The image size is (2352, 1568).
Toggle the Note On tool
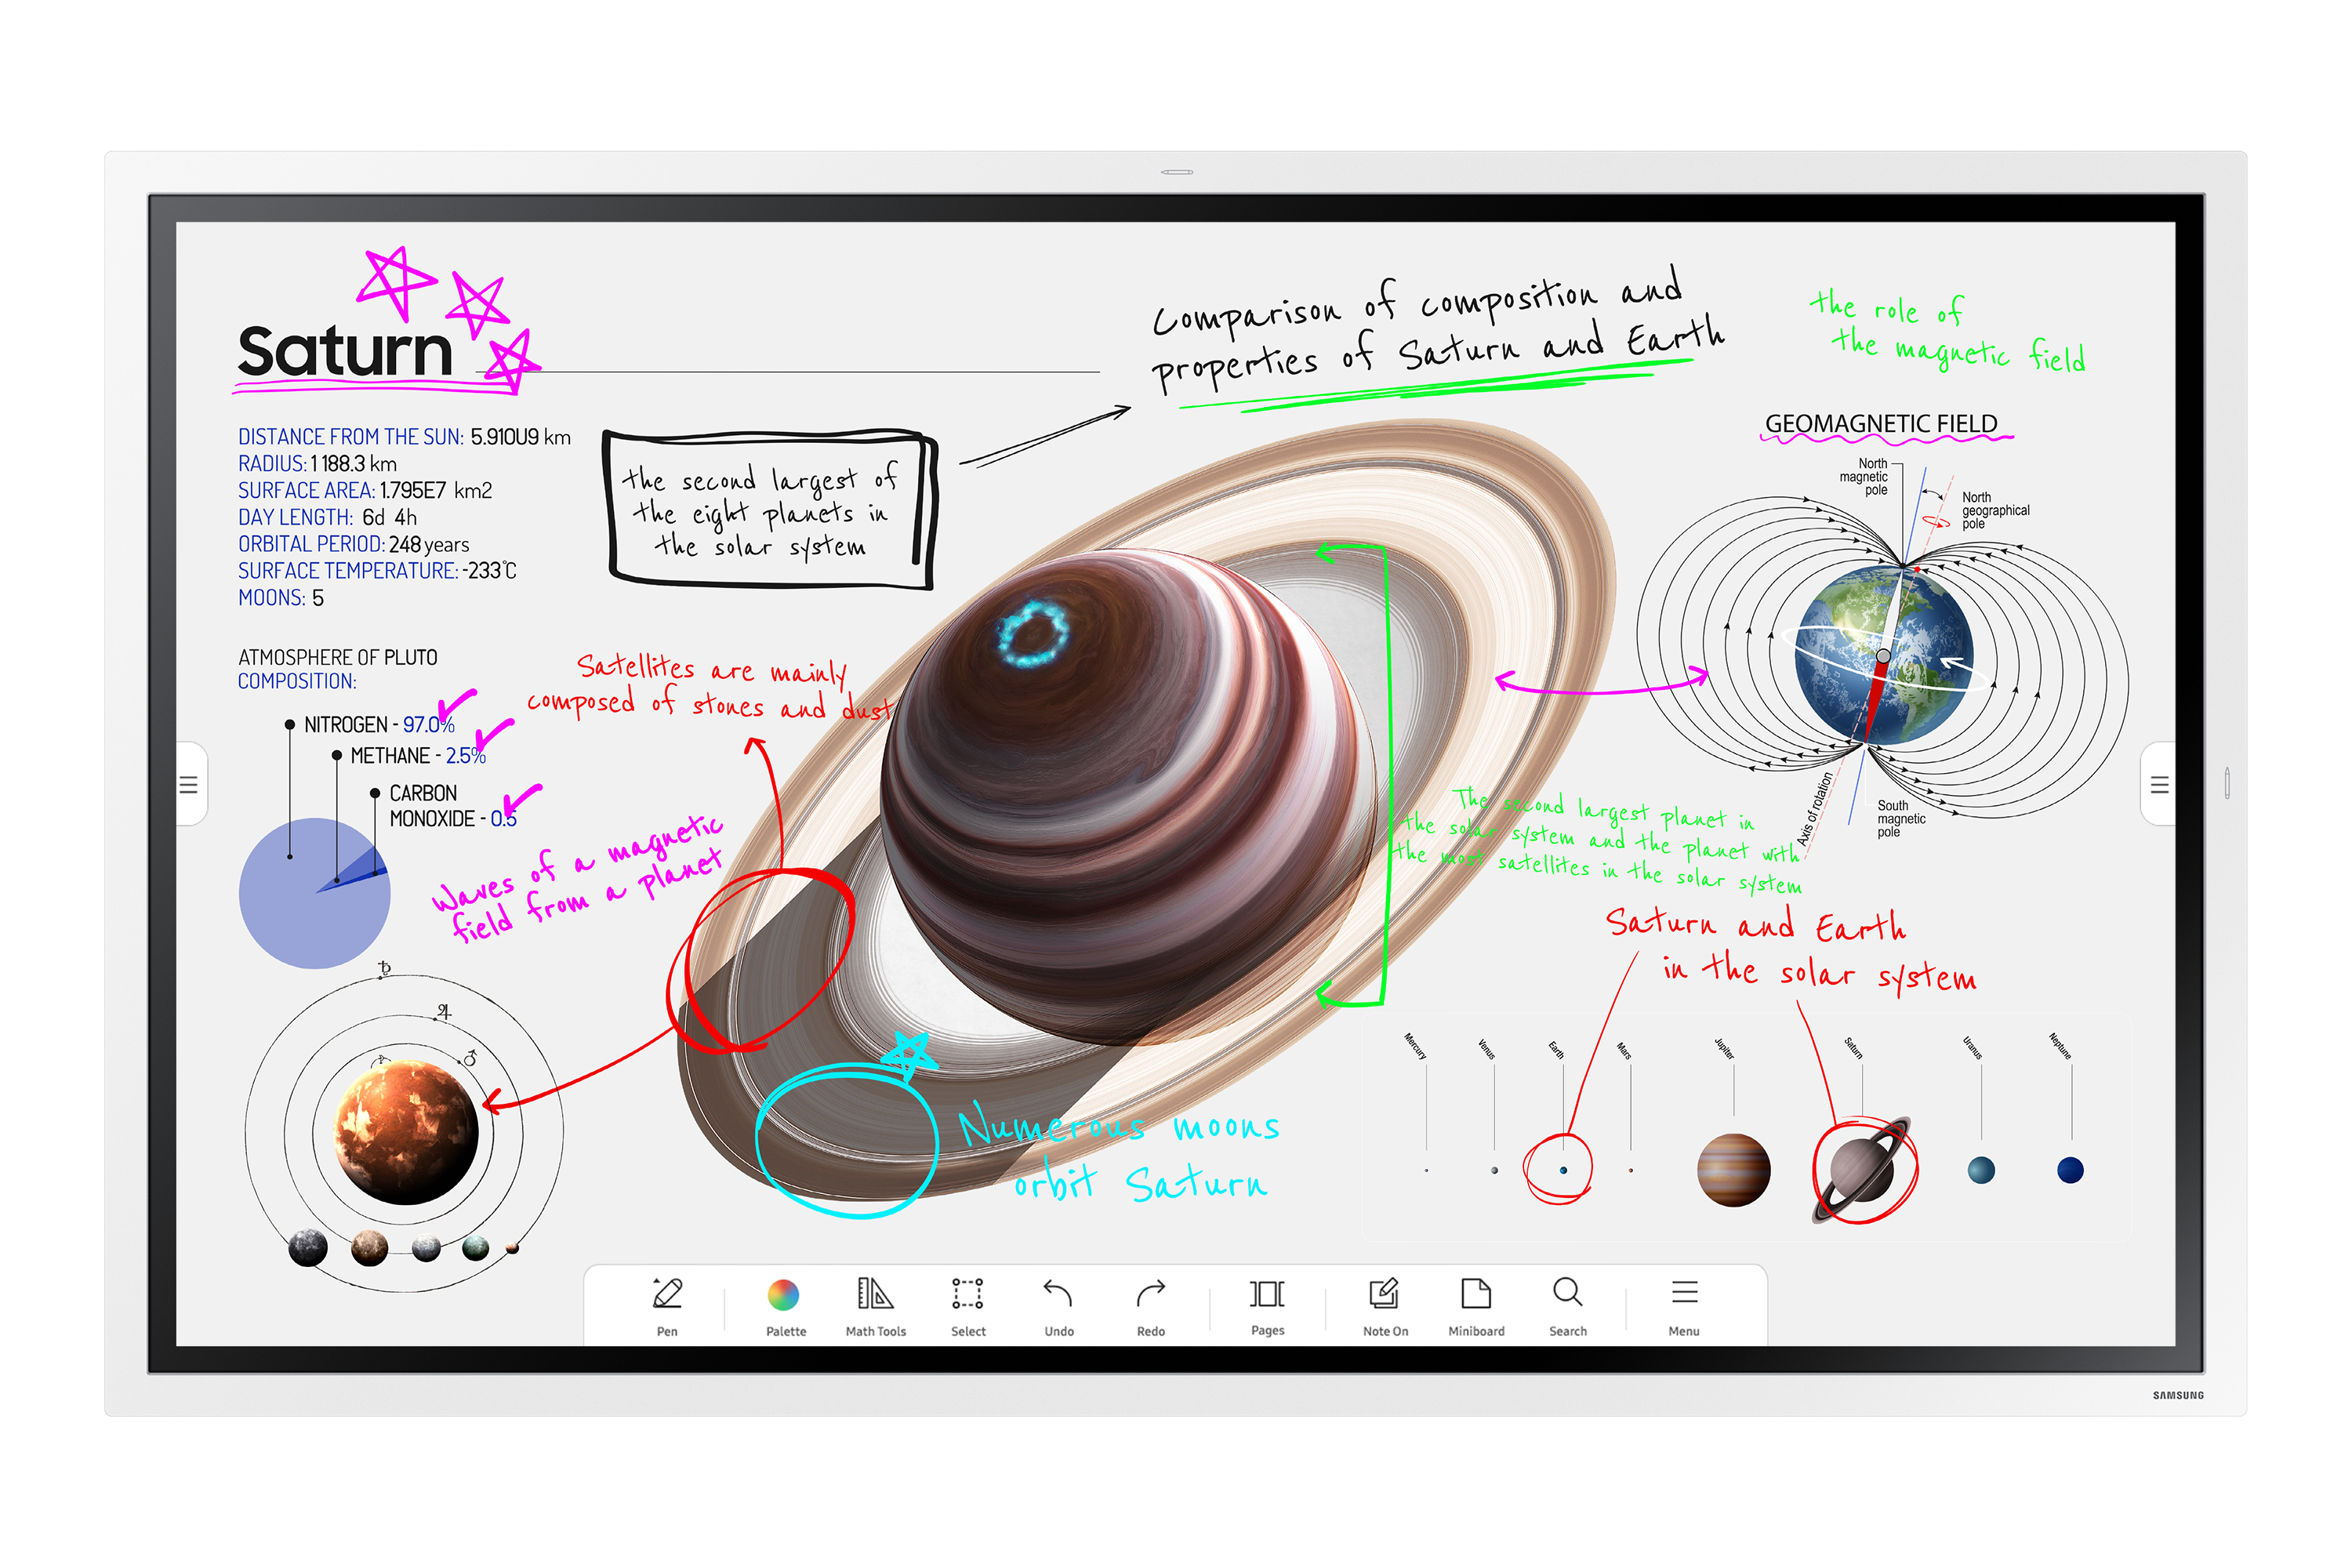point(1381,1312)
